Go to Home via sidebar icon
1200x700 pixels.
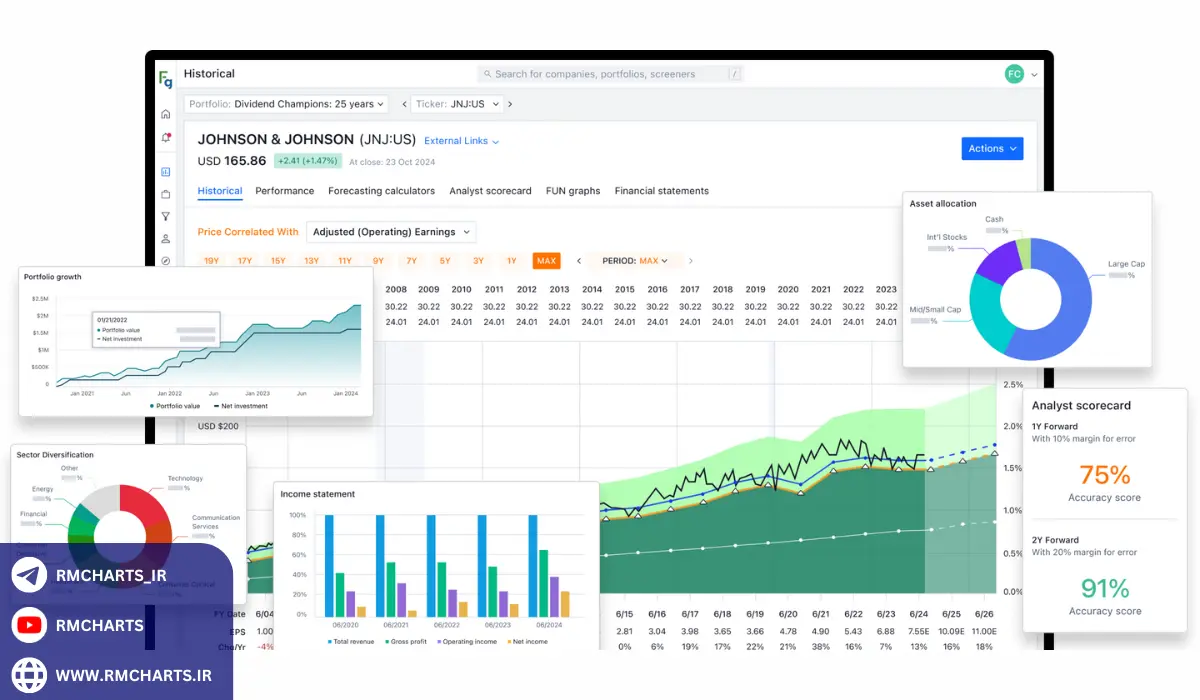coord(165,114)
